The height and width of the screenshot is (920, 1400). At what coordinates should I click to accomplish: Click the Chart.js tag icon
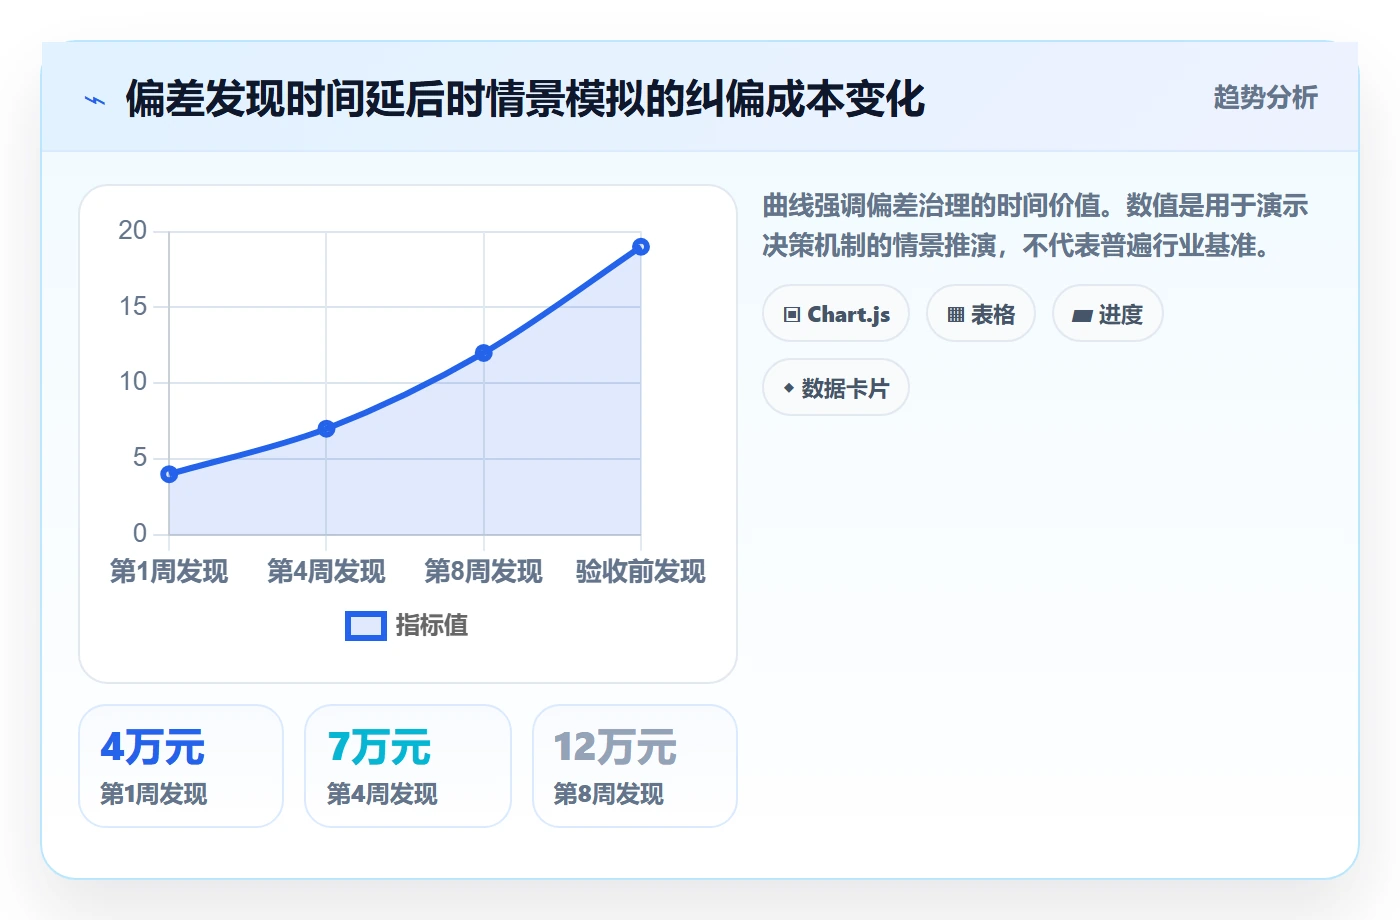pyautogui.click(x=792, y=314)
